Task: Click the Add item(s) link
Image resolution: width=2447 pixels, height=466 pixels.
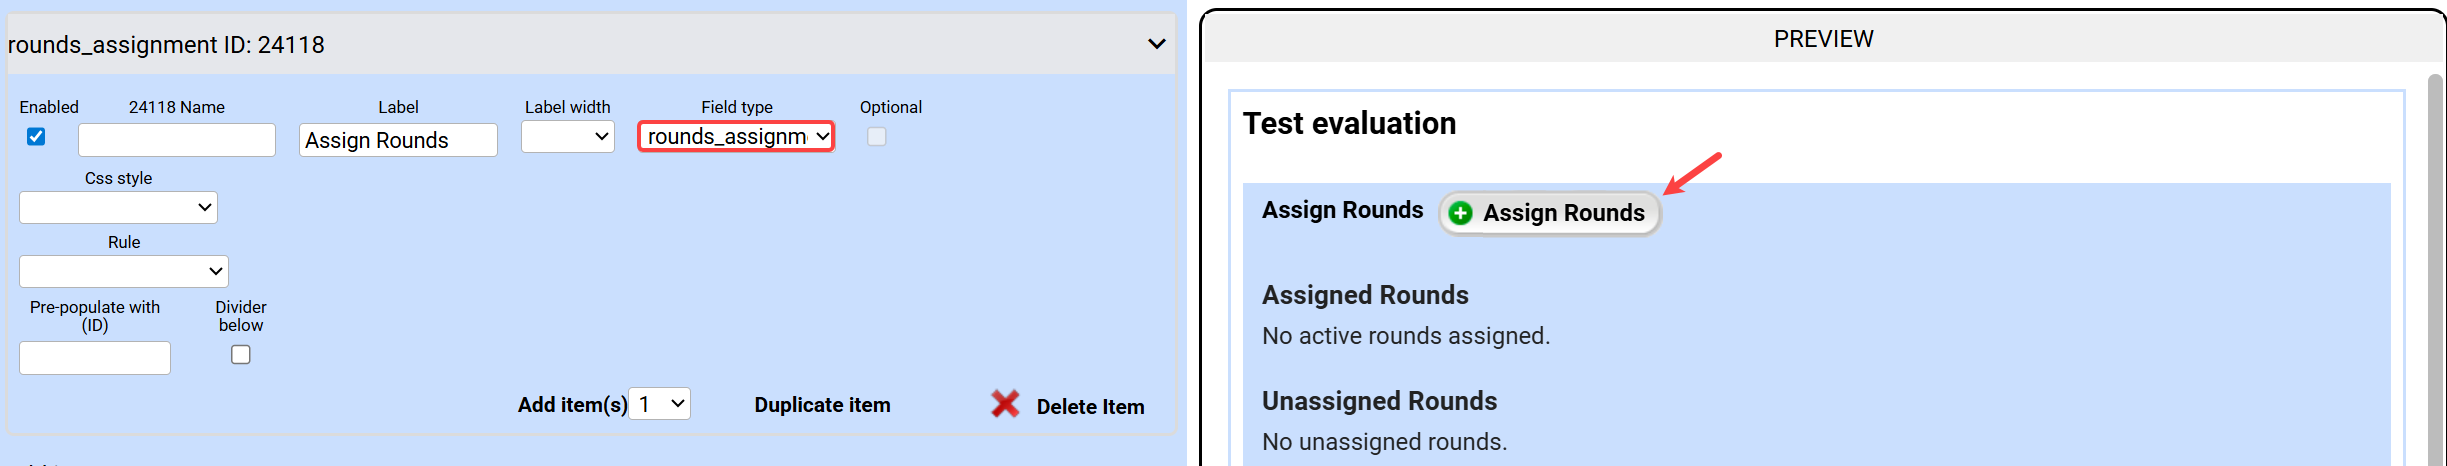Action: pyautogui.click(x=572, y=405)
